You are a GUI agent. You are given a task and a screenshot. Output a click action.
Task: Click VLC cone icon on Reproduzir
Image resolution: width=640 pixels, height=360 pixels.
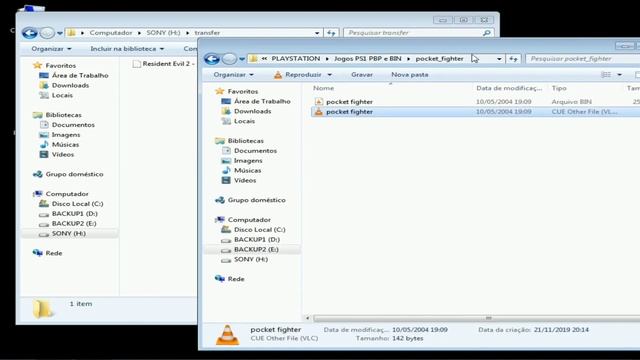point(278,75)
